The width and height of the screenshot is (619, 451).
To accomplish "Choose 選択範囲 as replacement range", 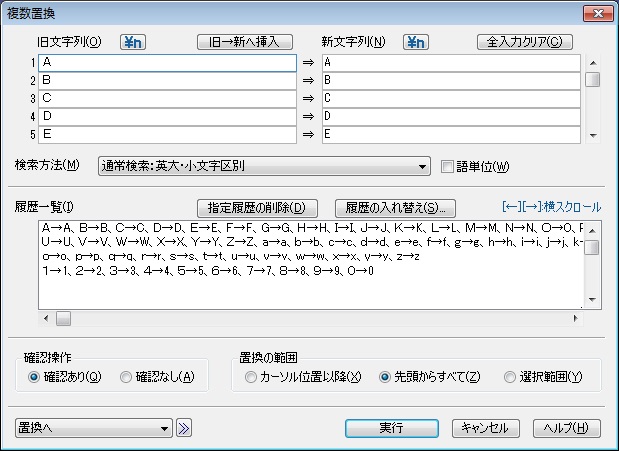I will click(x=511, y=377).
